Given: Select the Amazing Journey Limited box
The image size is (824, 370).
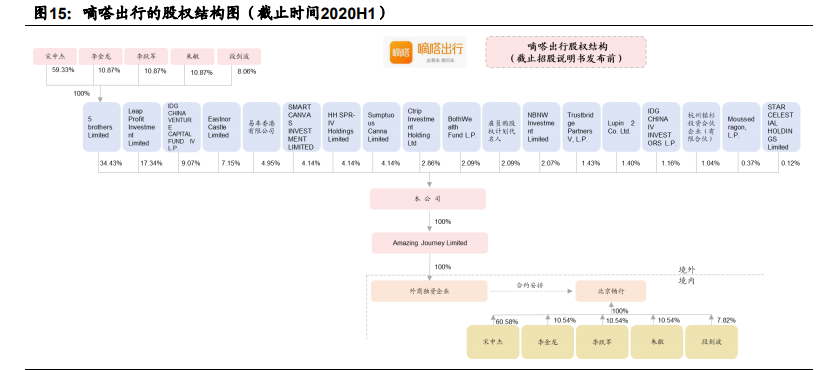Looking at the screenshot, I should (x=430, y=243).
